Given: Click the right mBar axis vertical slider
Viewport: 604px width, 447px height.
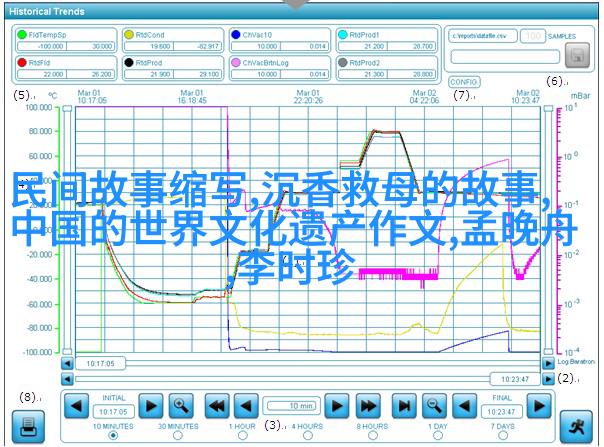Looking at the screenshot, I should pos(548,230).
